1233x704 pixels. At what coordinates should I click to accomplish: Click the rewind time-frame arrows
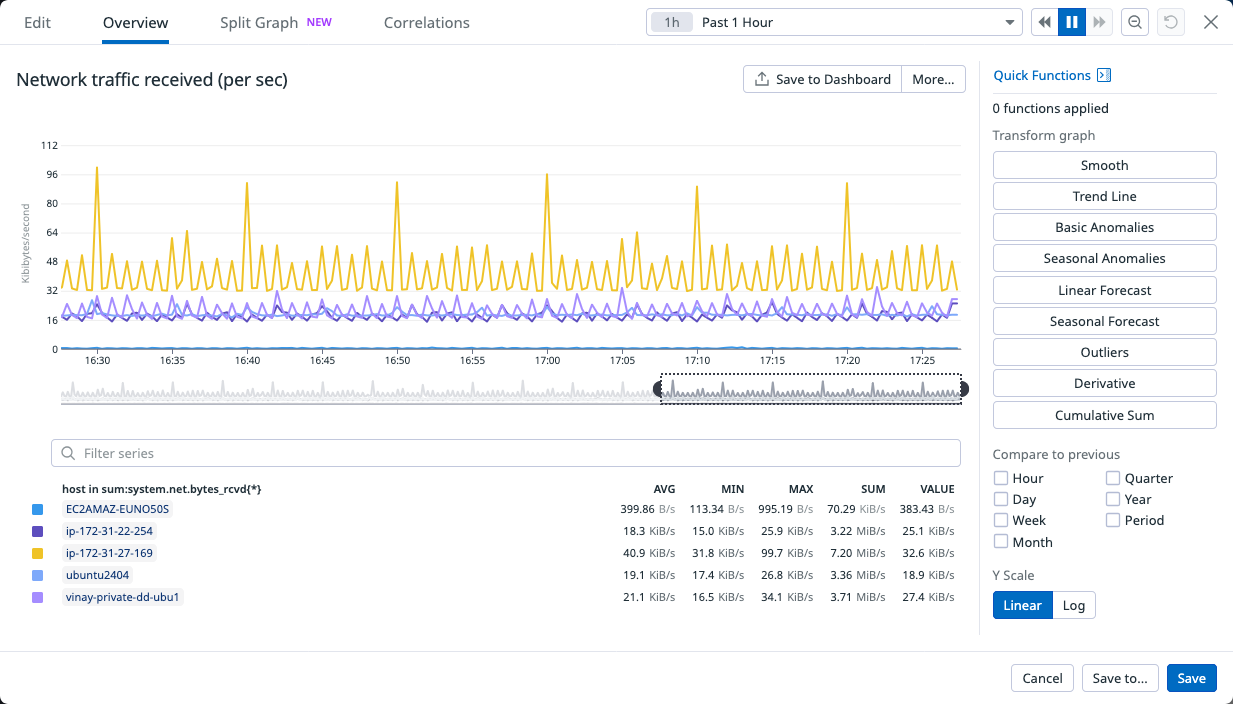1043,21
